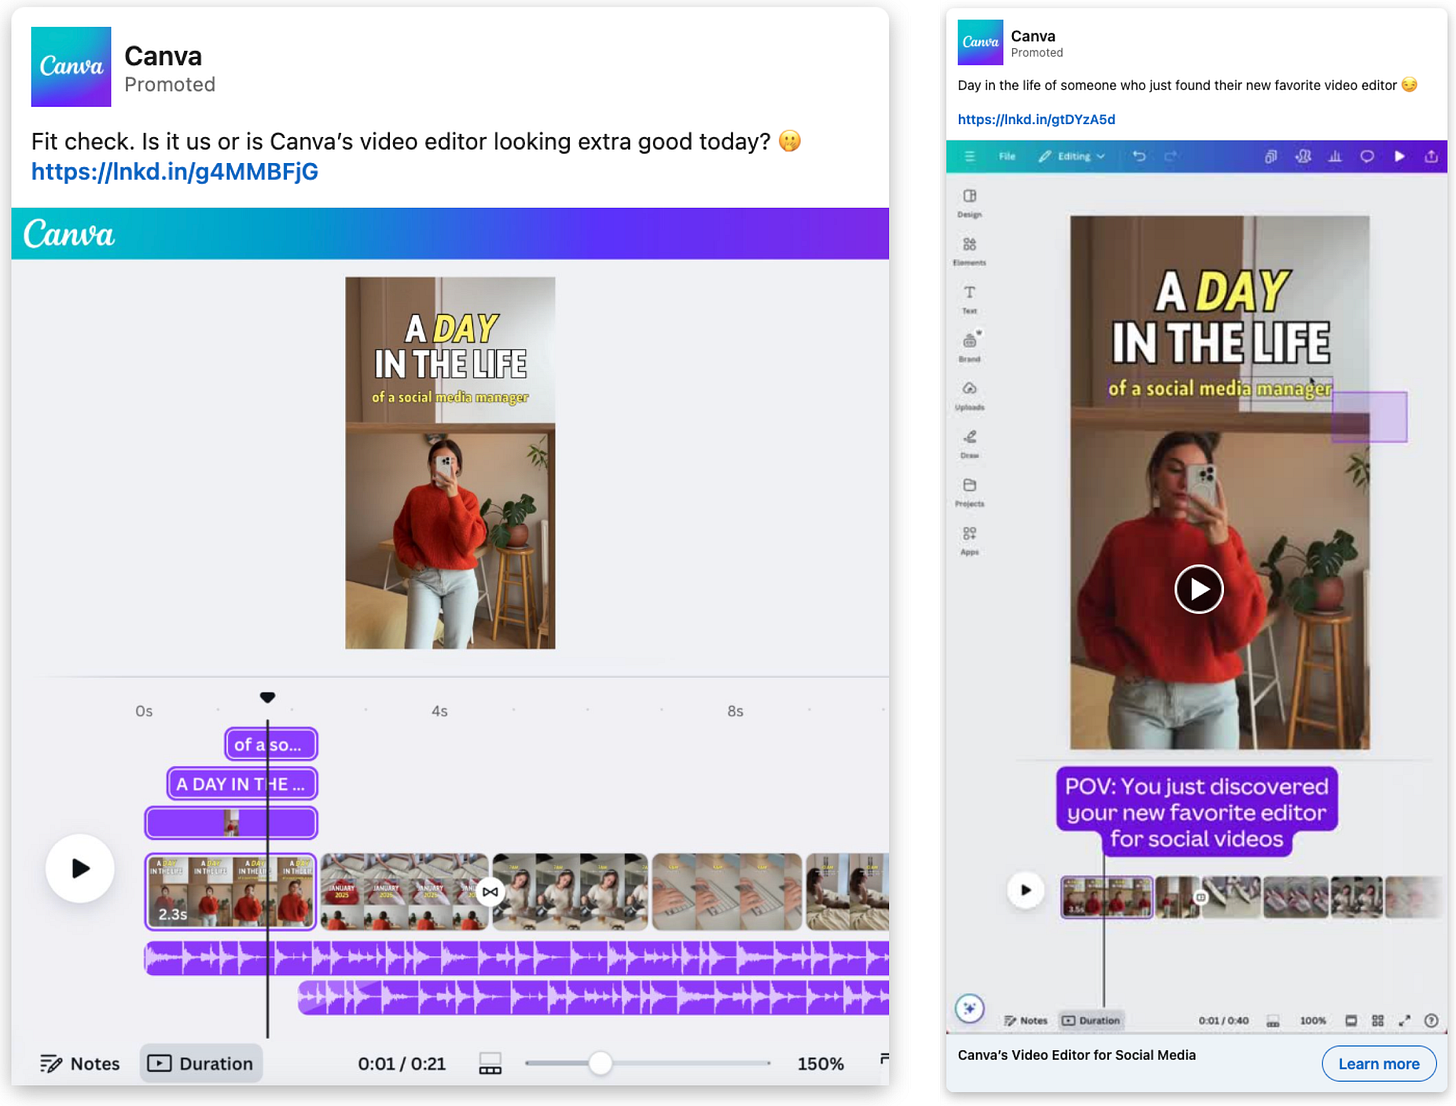Click the 4s mark on left ad timeline ruler
This screenshot has width=1456, height=1106.
coord(439,711)
